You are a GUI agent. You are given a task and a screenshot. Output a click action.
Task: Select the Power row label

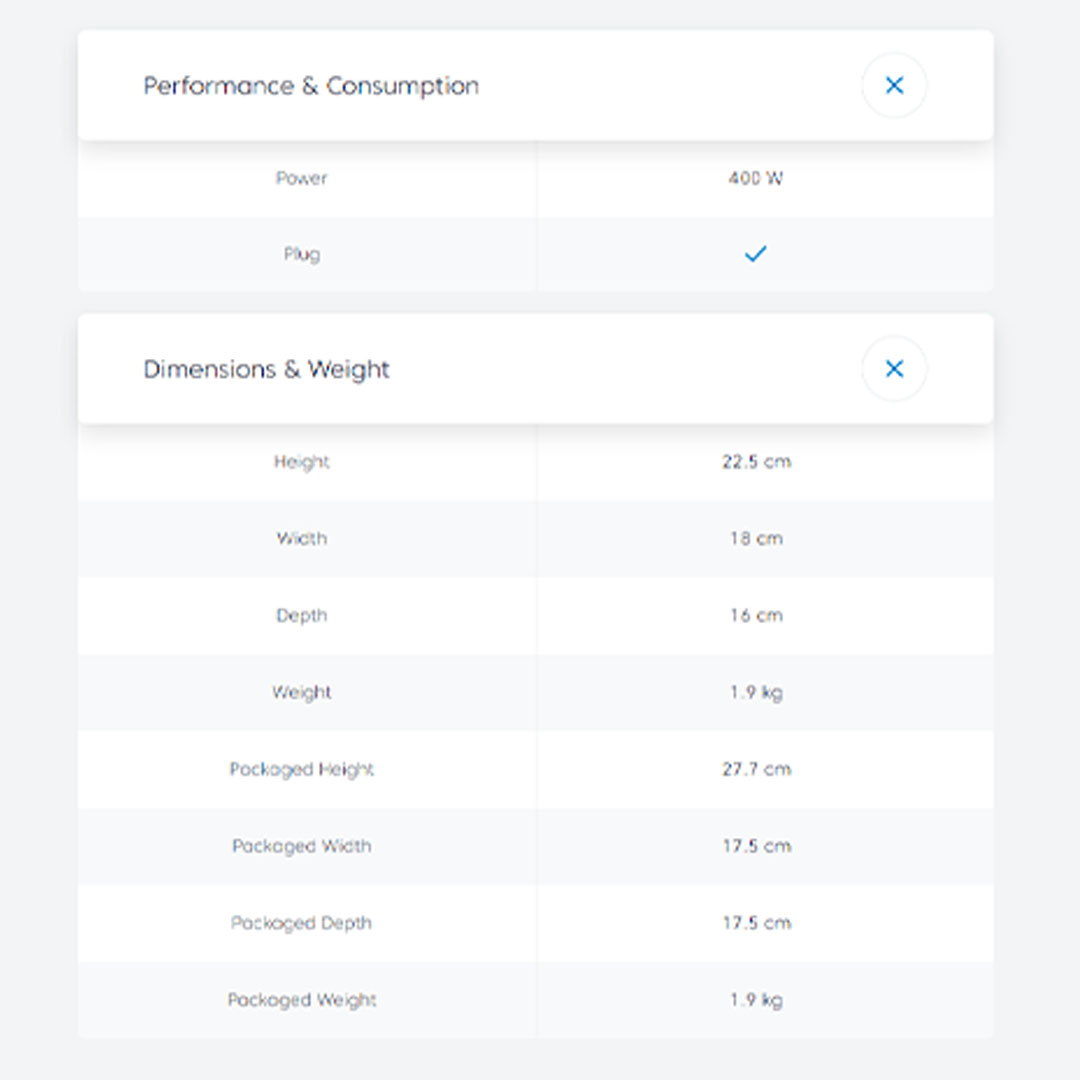click(x=301, y=178)
